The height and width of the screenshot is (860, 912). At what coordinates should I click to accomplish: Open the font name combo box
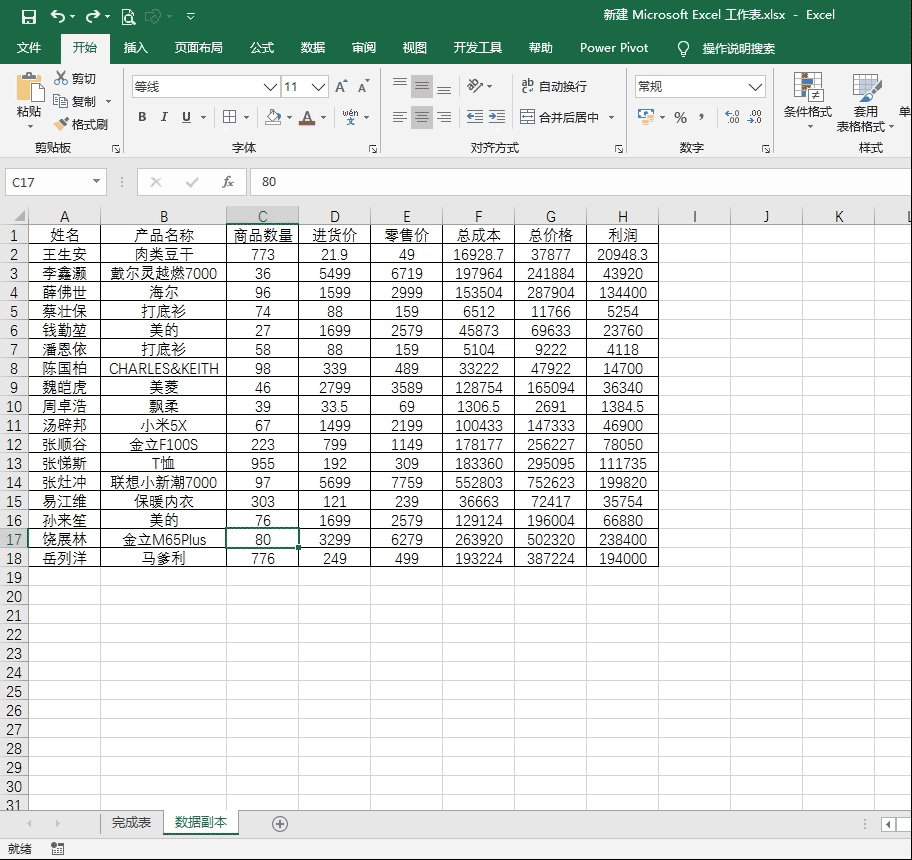(205, 87)
